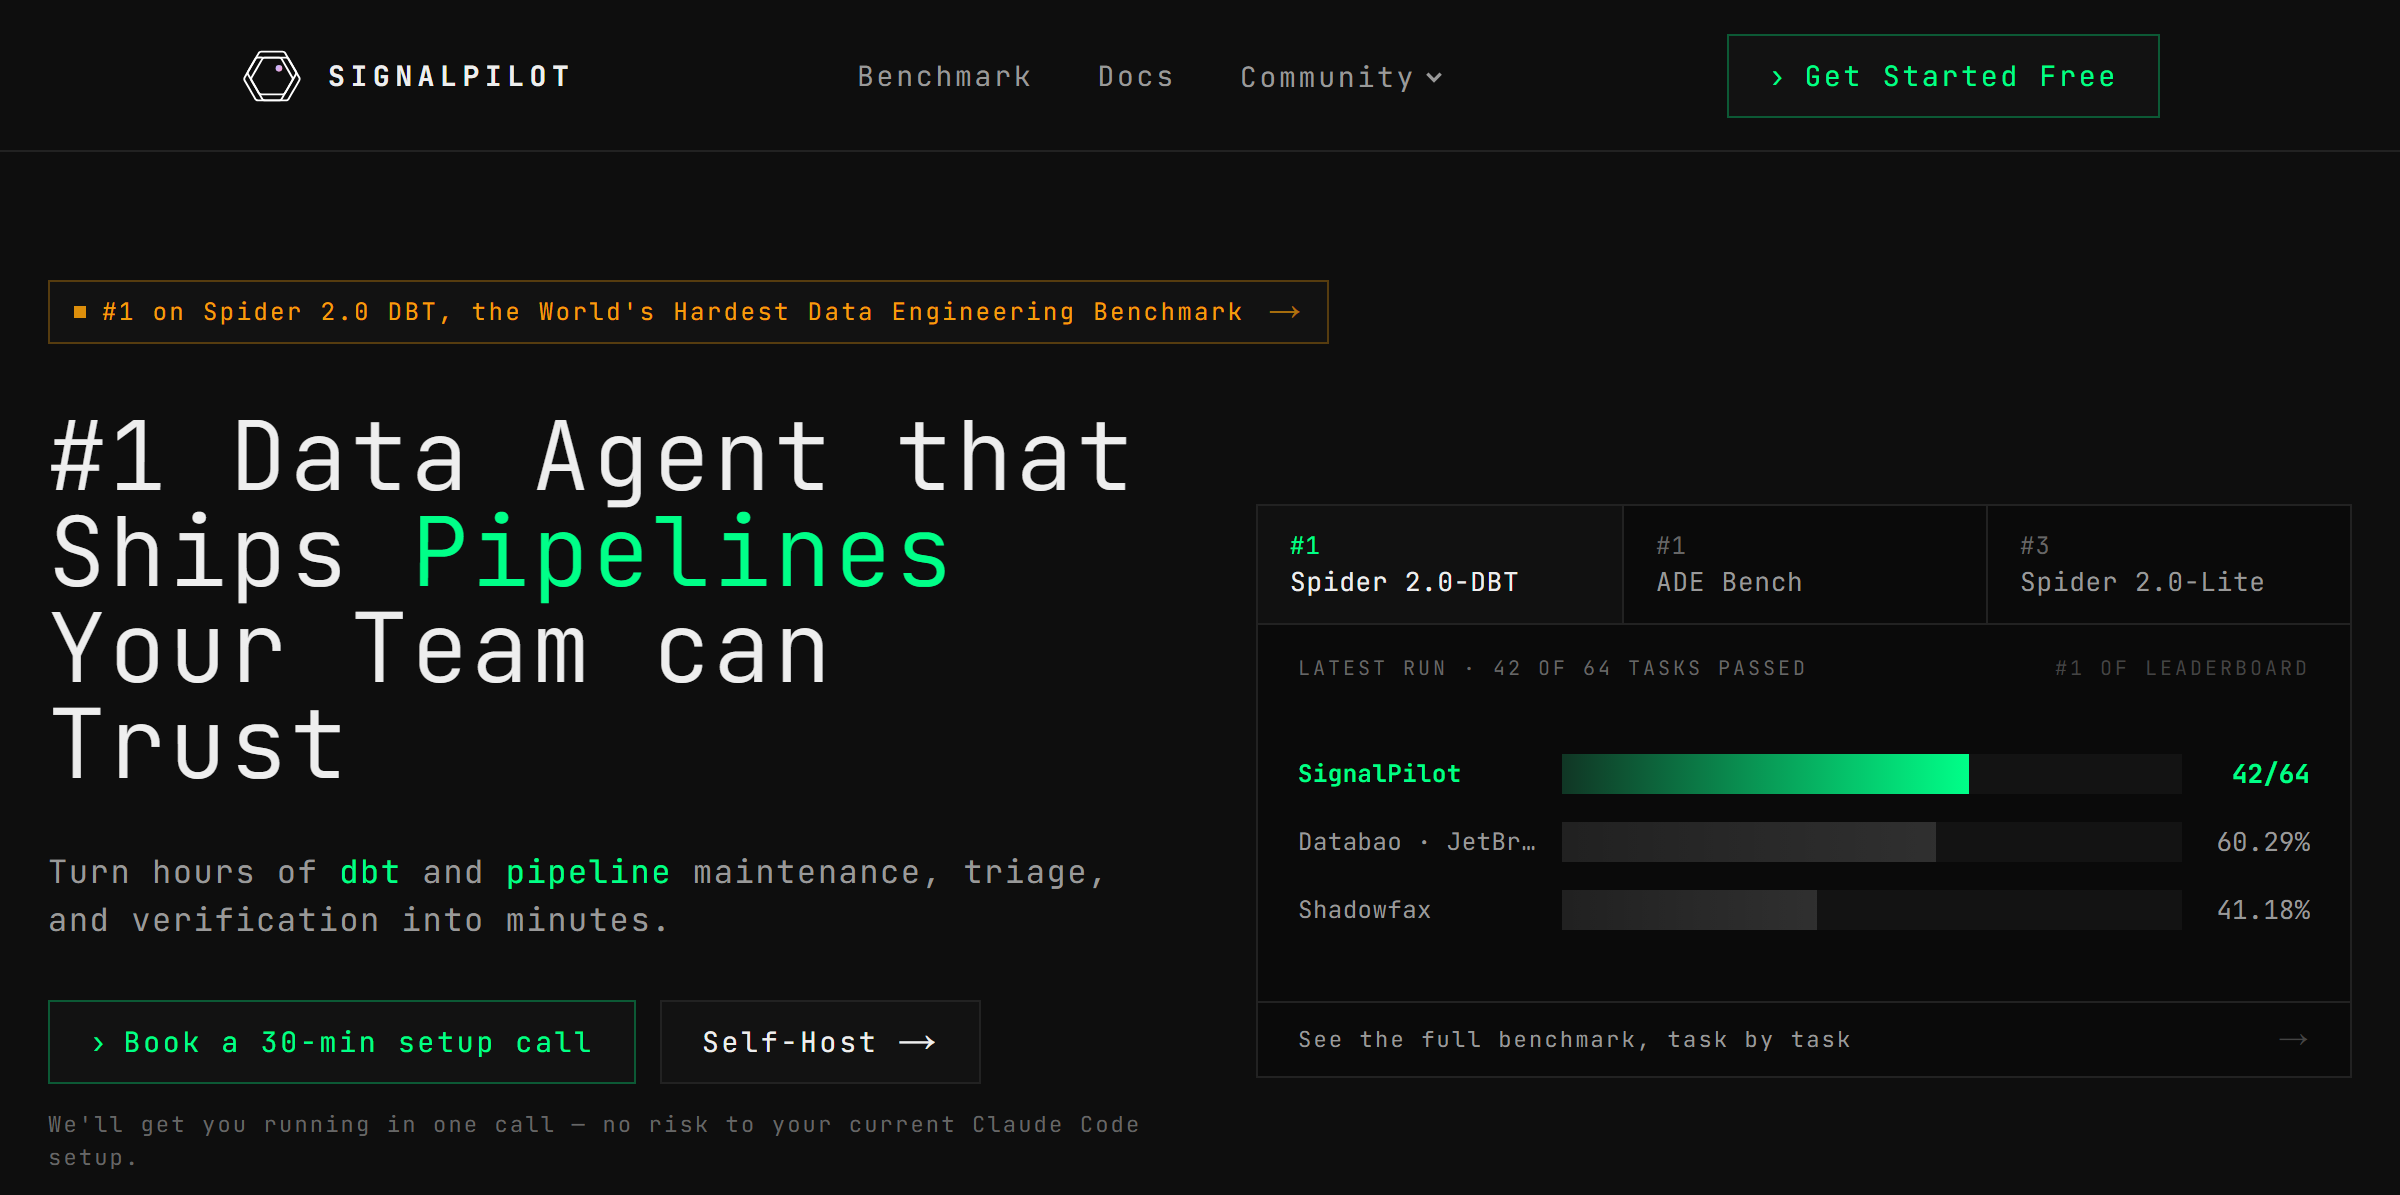Open the Spider 2.0 DBT announcement banner
Image resolution: width=2400 pixels, height=1195 pixels.
(x=688, y=312)
